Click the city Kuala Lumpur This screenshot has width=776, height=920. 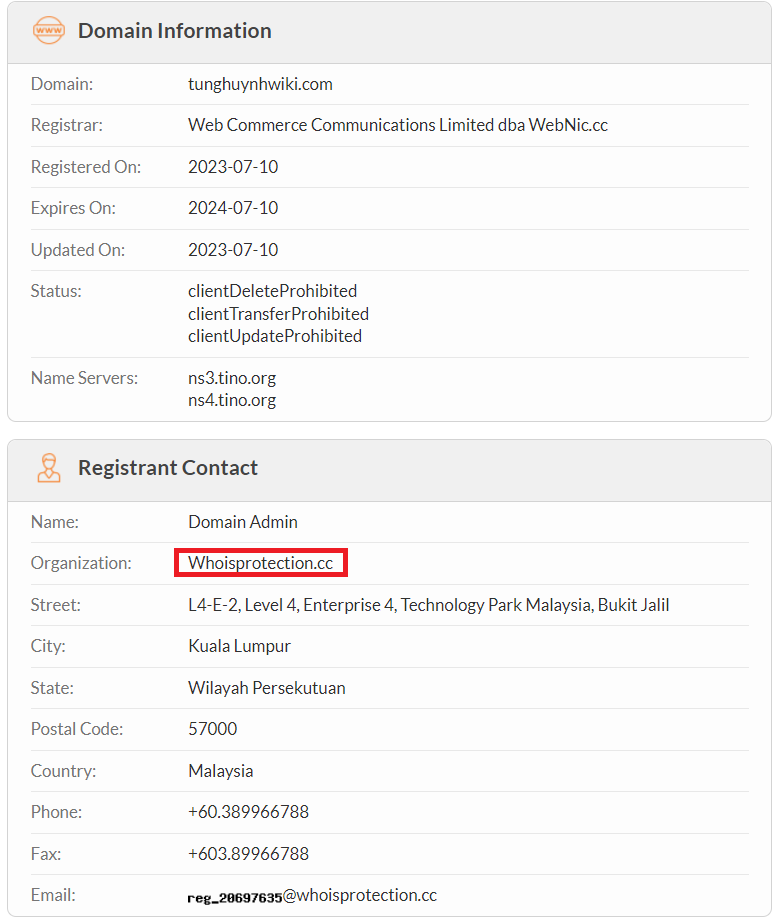239,646
